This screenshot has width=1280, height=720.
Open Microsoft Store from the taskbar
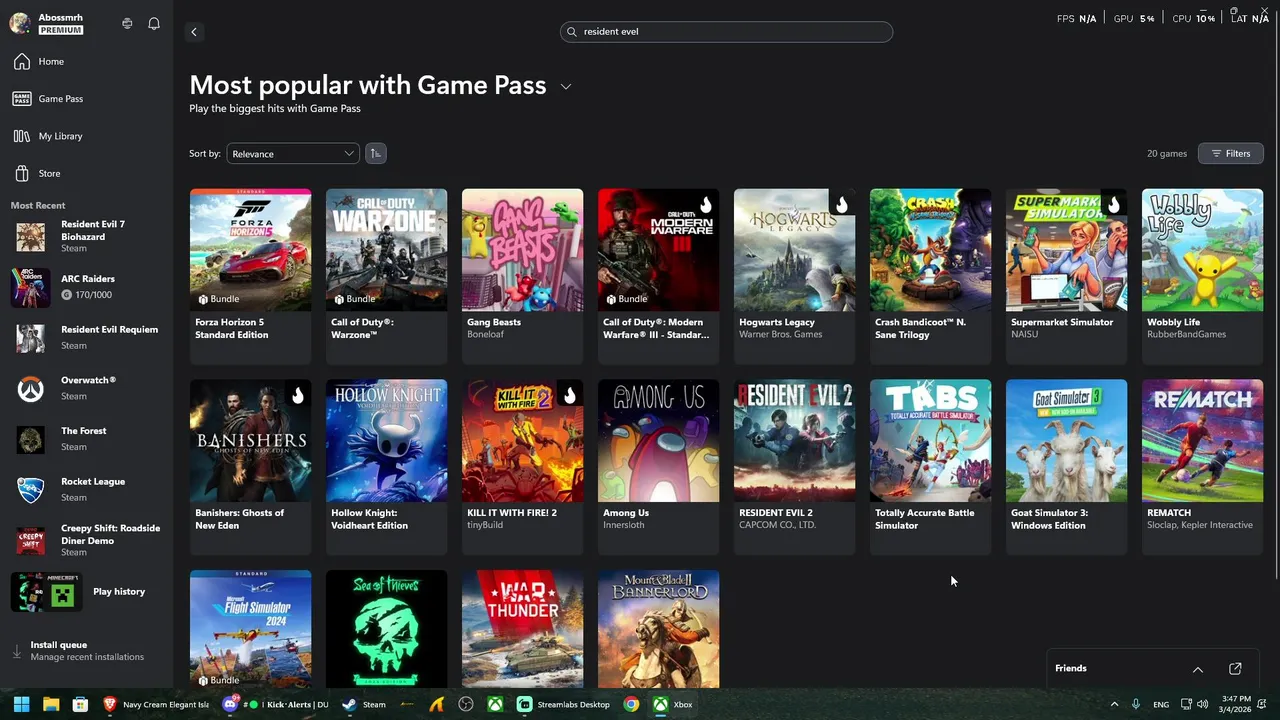pyautogui.click(x=80, y=704)
